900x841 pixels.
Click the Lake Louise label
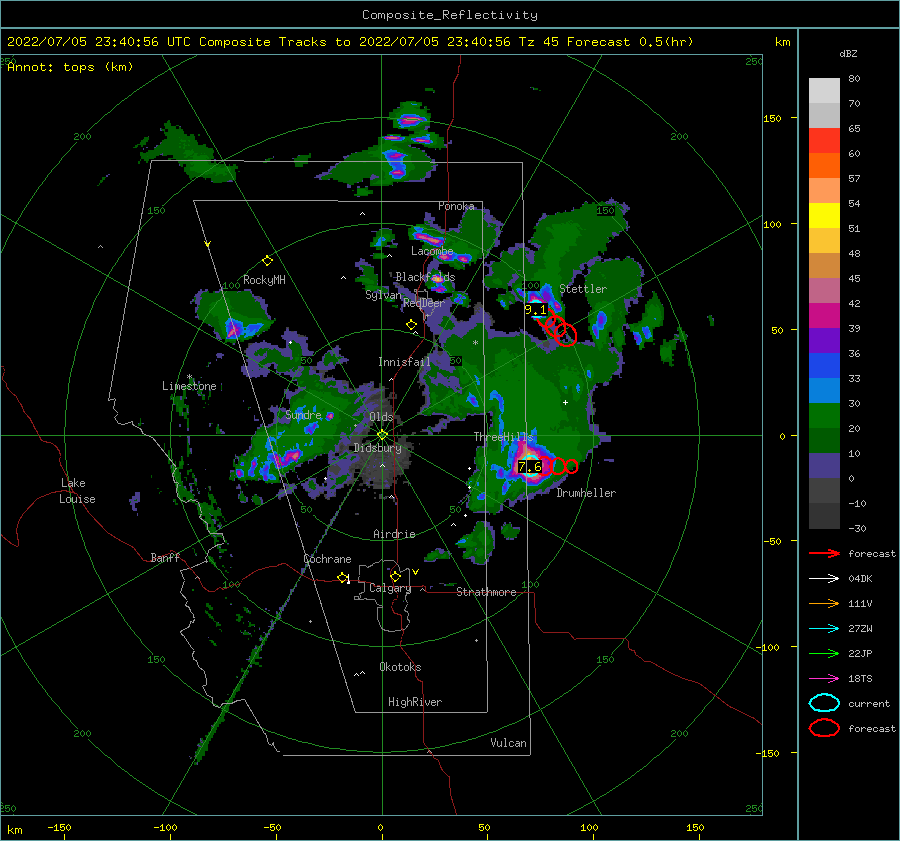click(x=77, y=491)
